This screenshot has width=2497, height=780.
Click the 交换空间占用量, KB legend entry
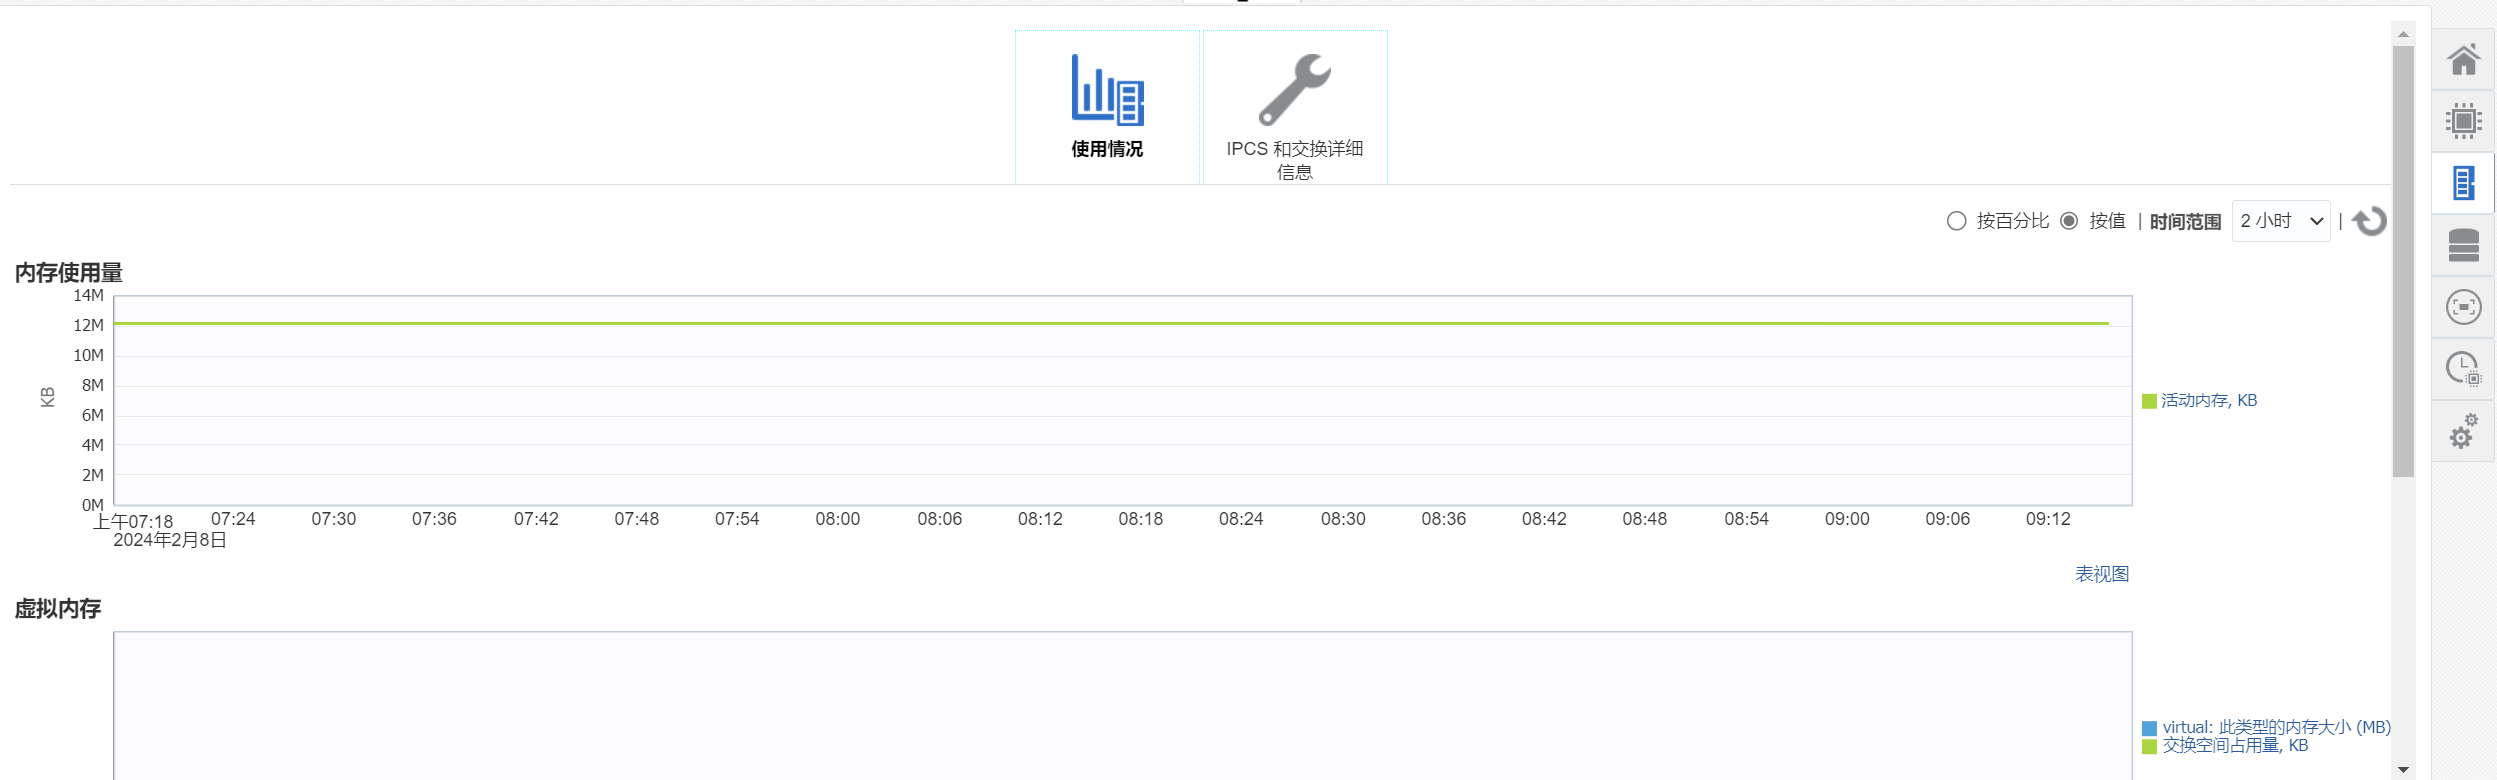(x=2235, y=745)
